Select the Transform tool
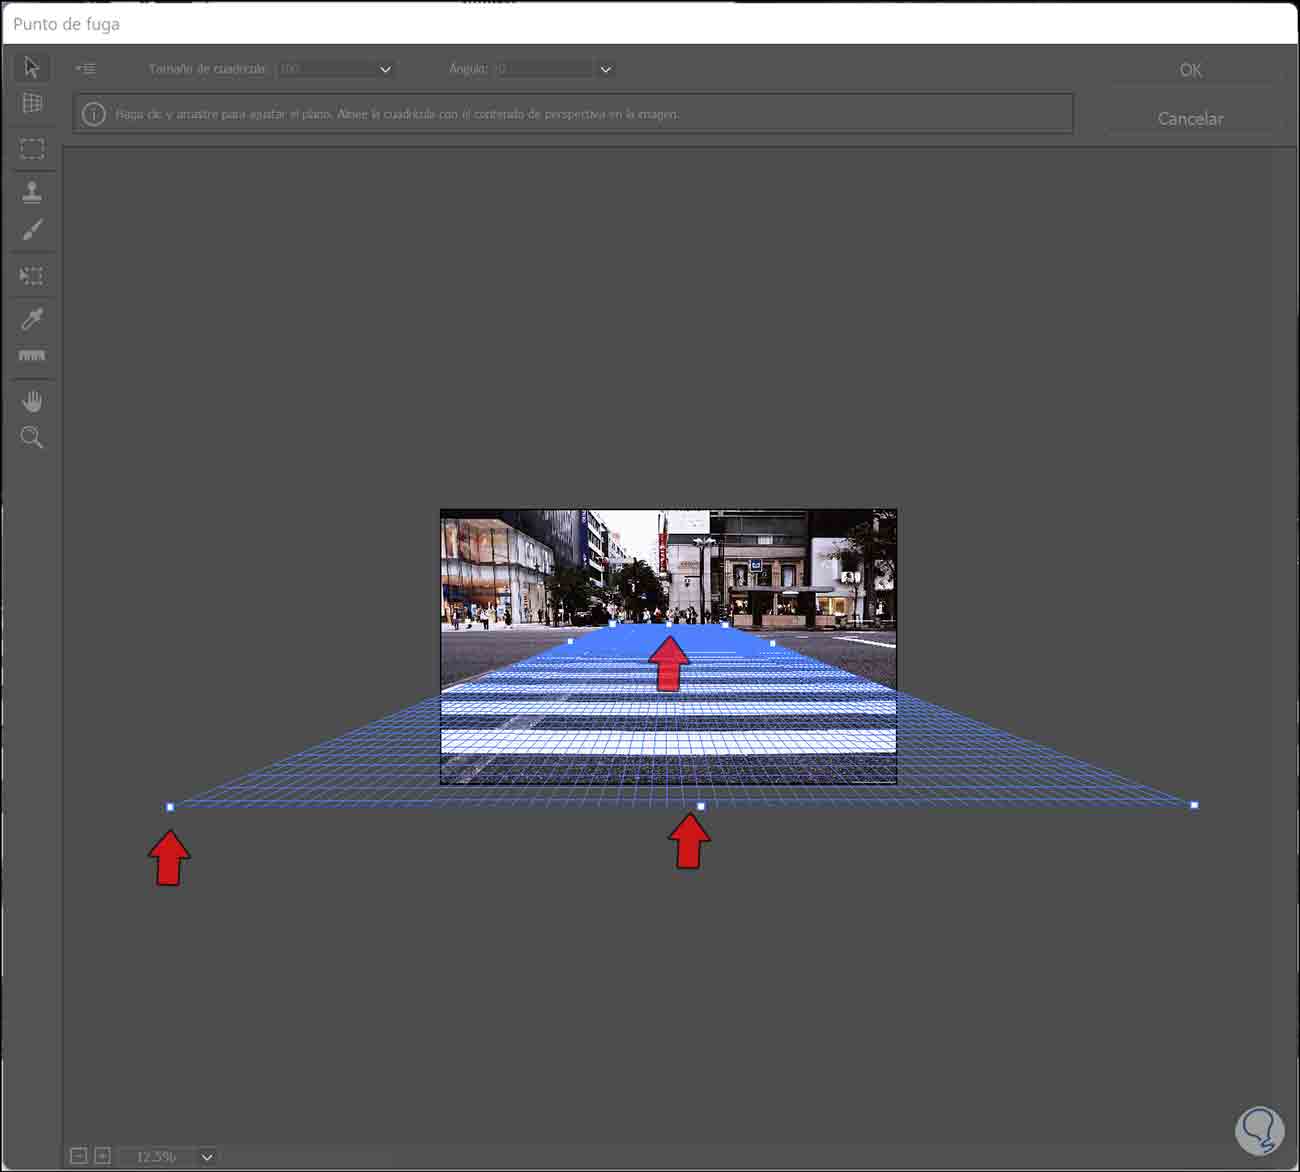The image size is (1300, 1172). (x=32, y=275)
